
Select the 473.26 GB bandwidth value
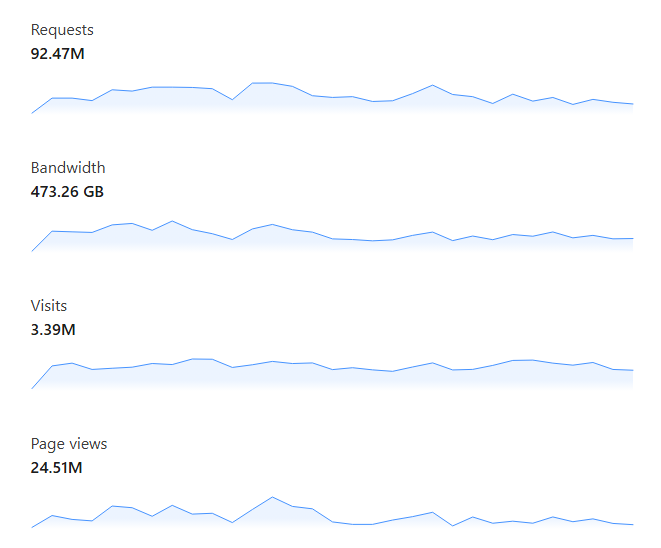coord(68,191)
